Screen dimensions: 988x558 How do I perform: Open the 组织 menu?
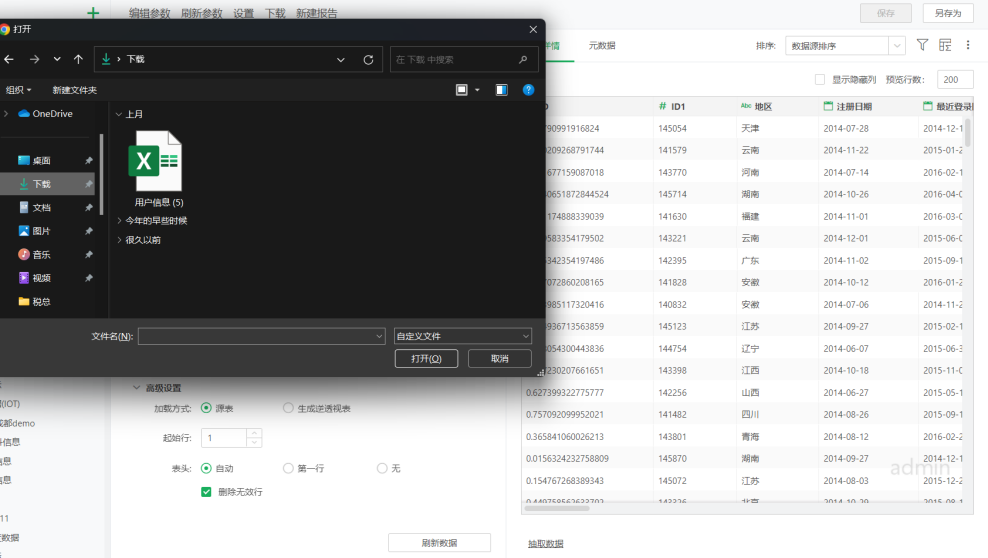18,90
